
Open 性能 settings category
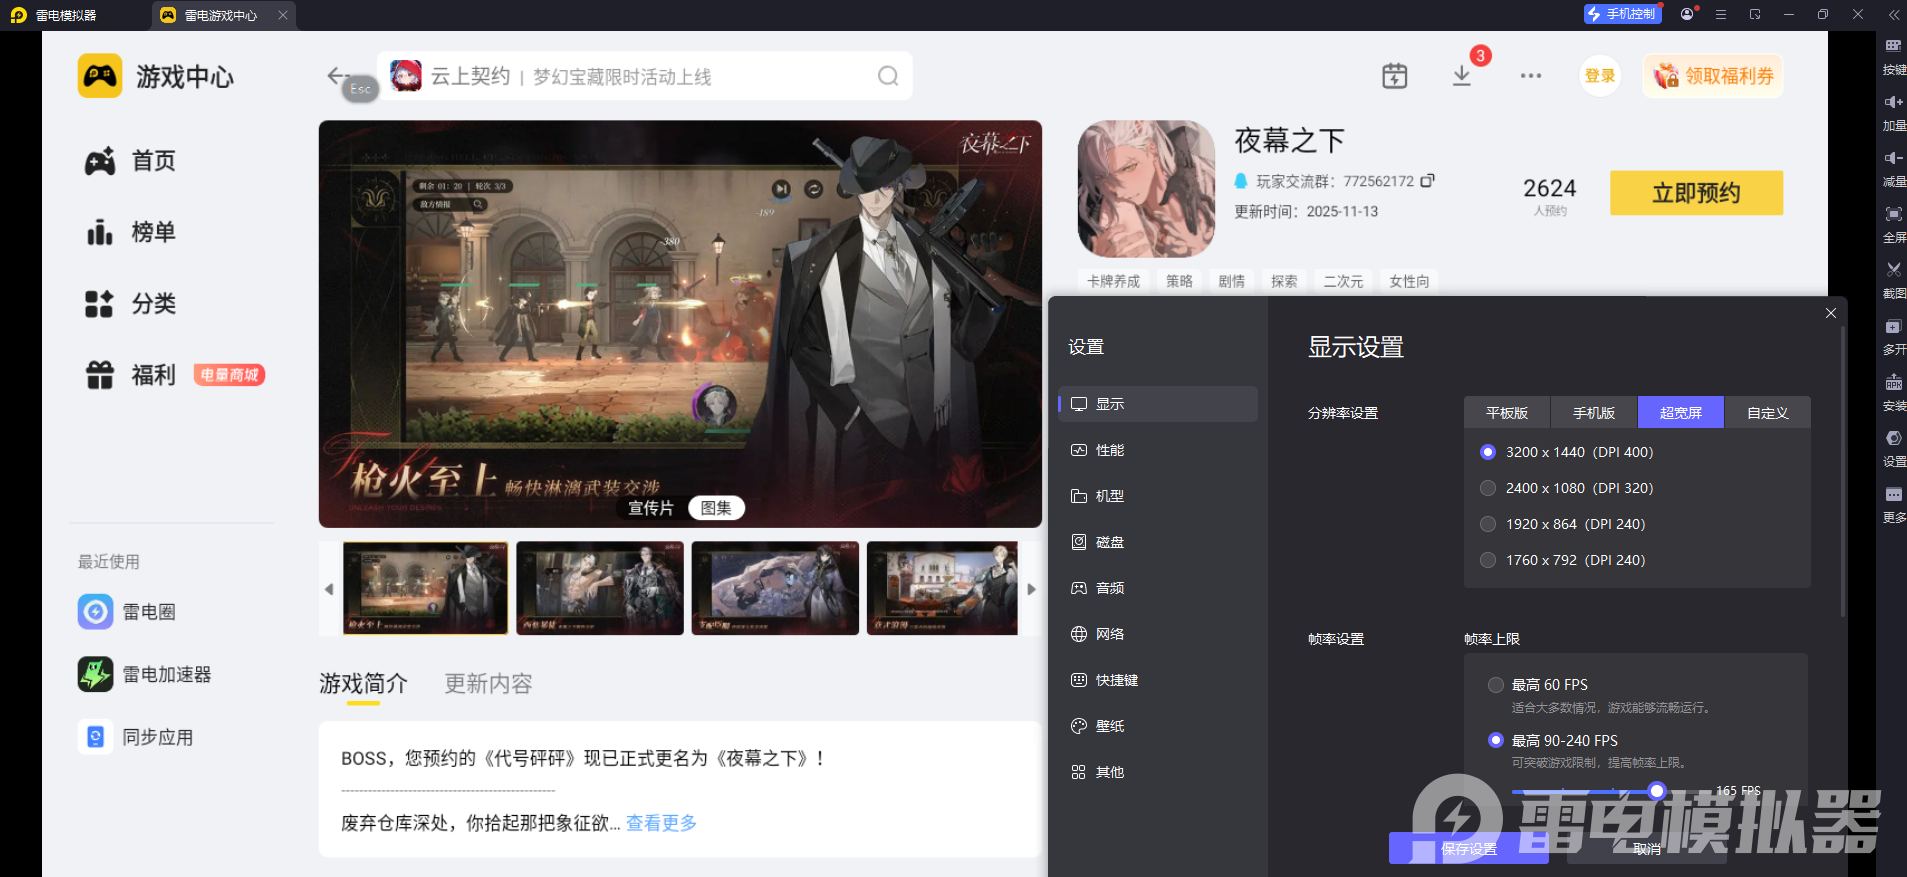(x=1158, y=450)
